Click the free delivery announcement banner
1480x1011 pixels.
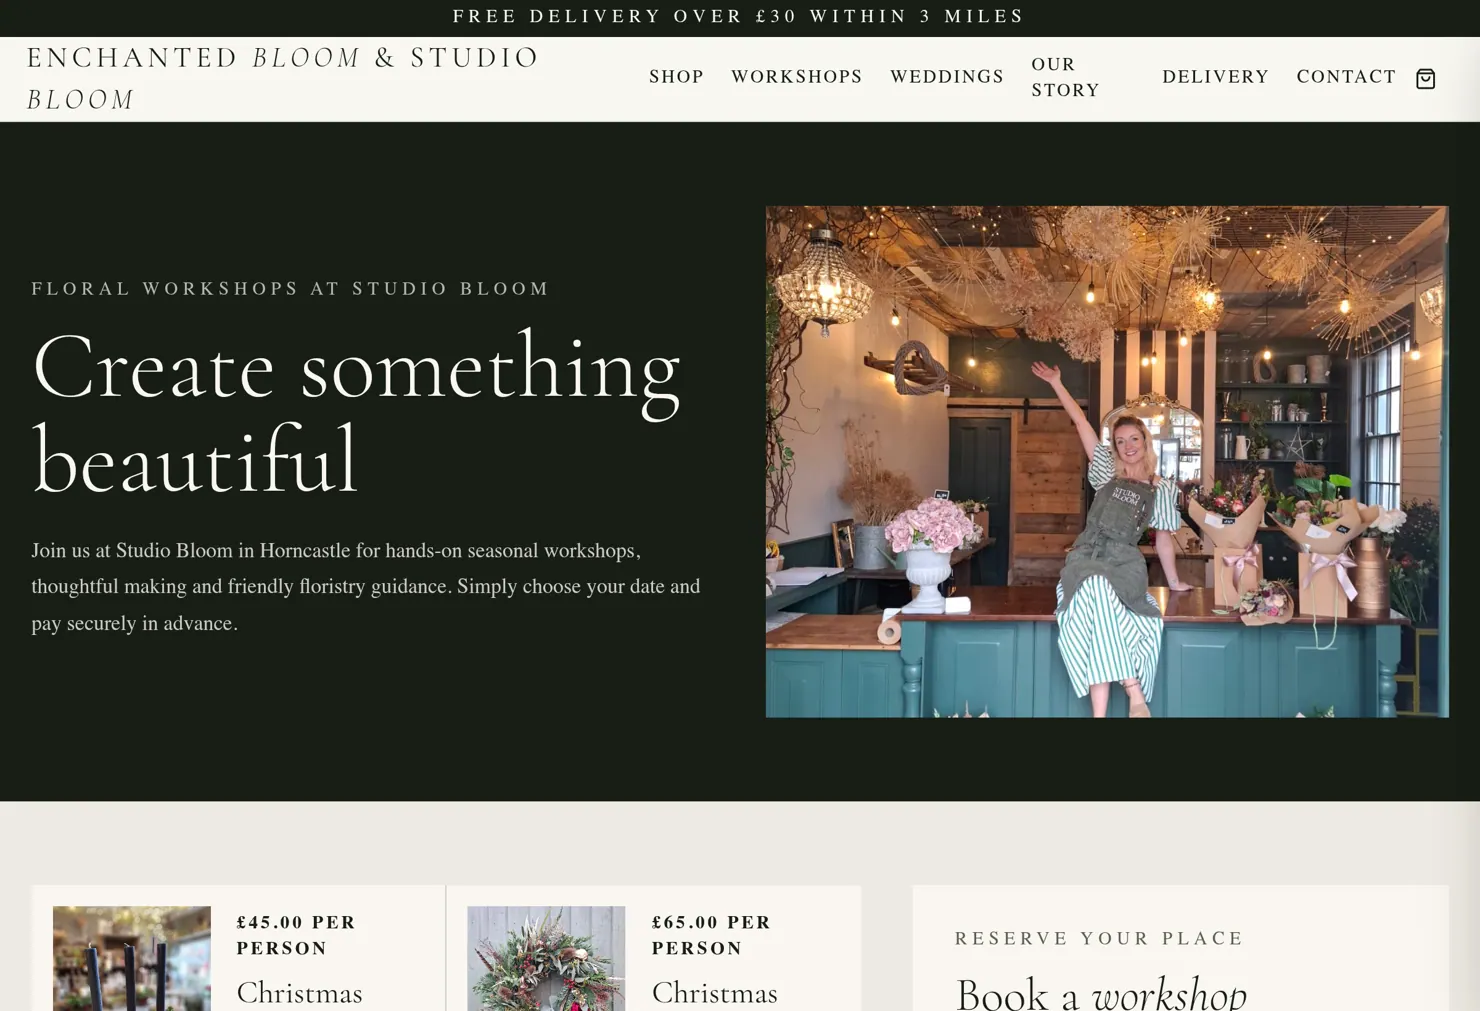click(x=739, y=16)
